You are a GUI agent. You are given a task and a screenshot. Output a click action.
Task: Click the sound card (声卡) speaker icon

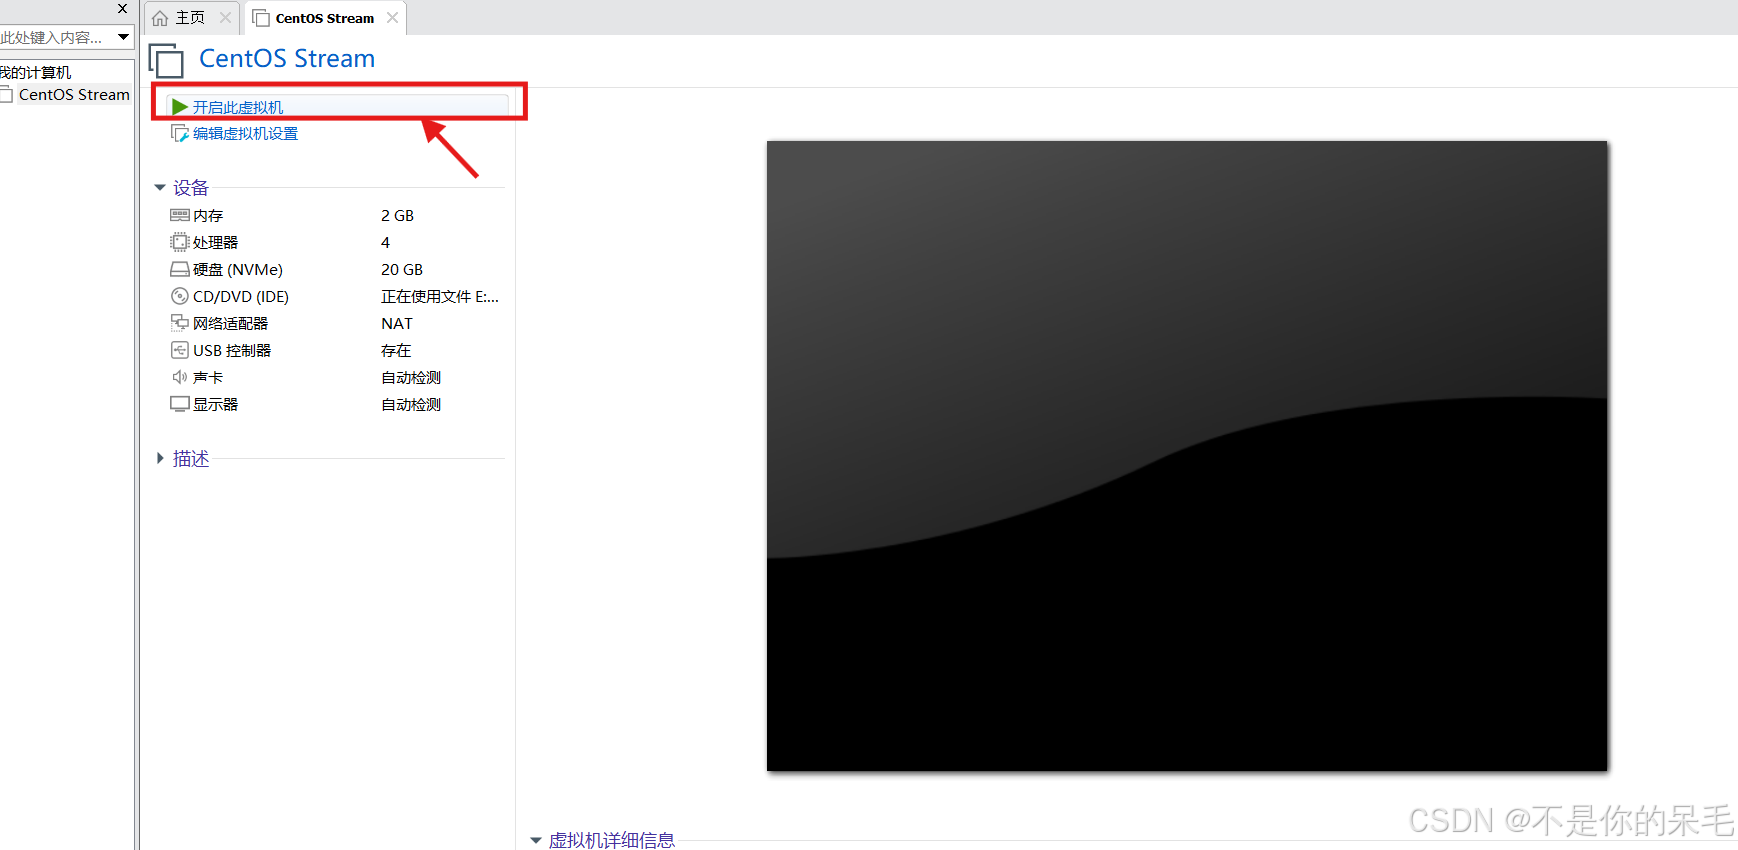coord(180,377)
